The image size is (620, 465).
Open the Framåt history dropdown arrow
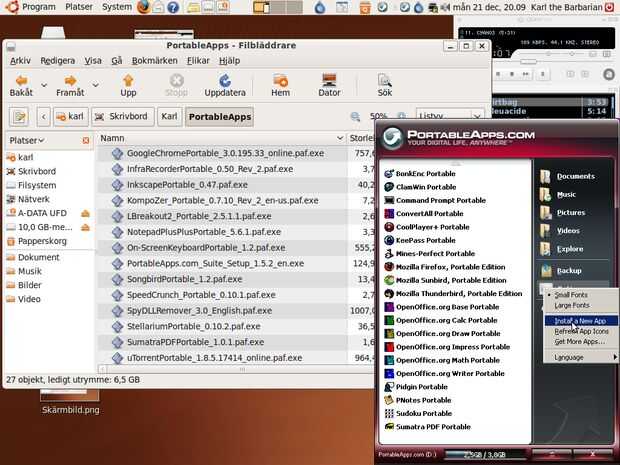coord(95,85)
